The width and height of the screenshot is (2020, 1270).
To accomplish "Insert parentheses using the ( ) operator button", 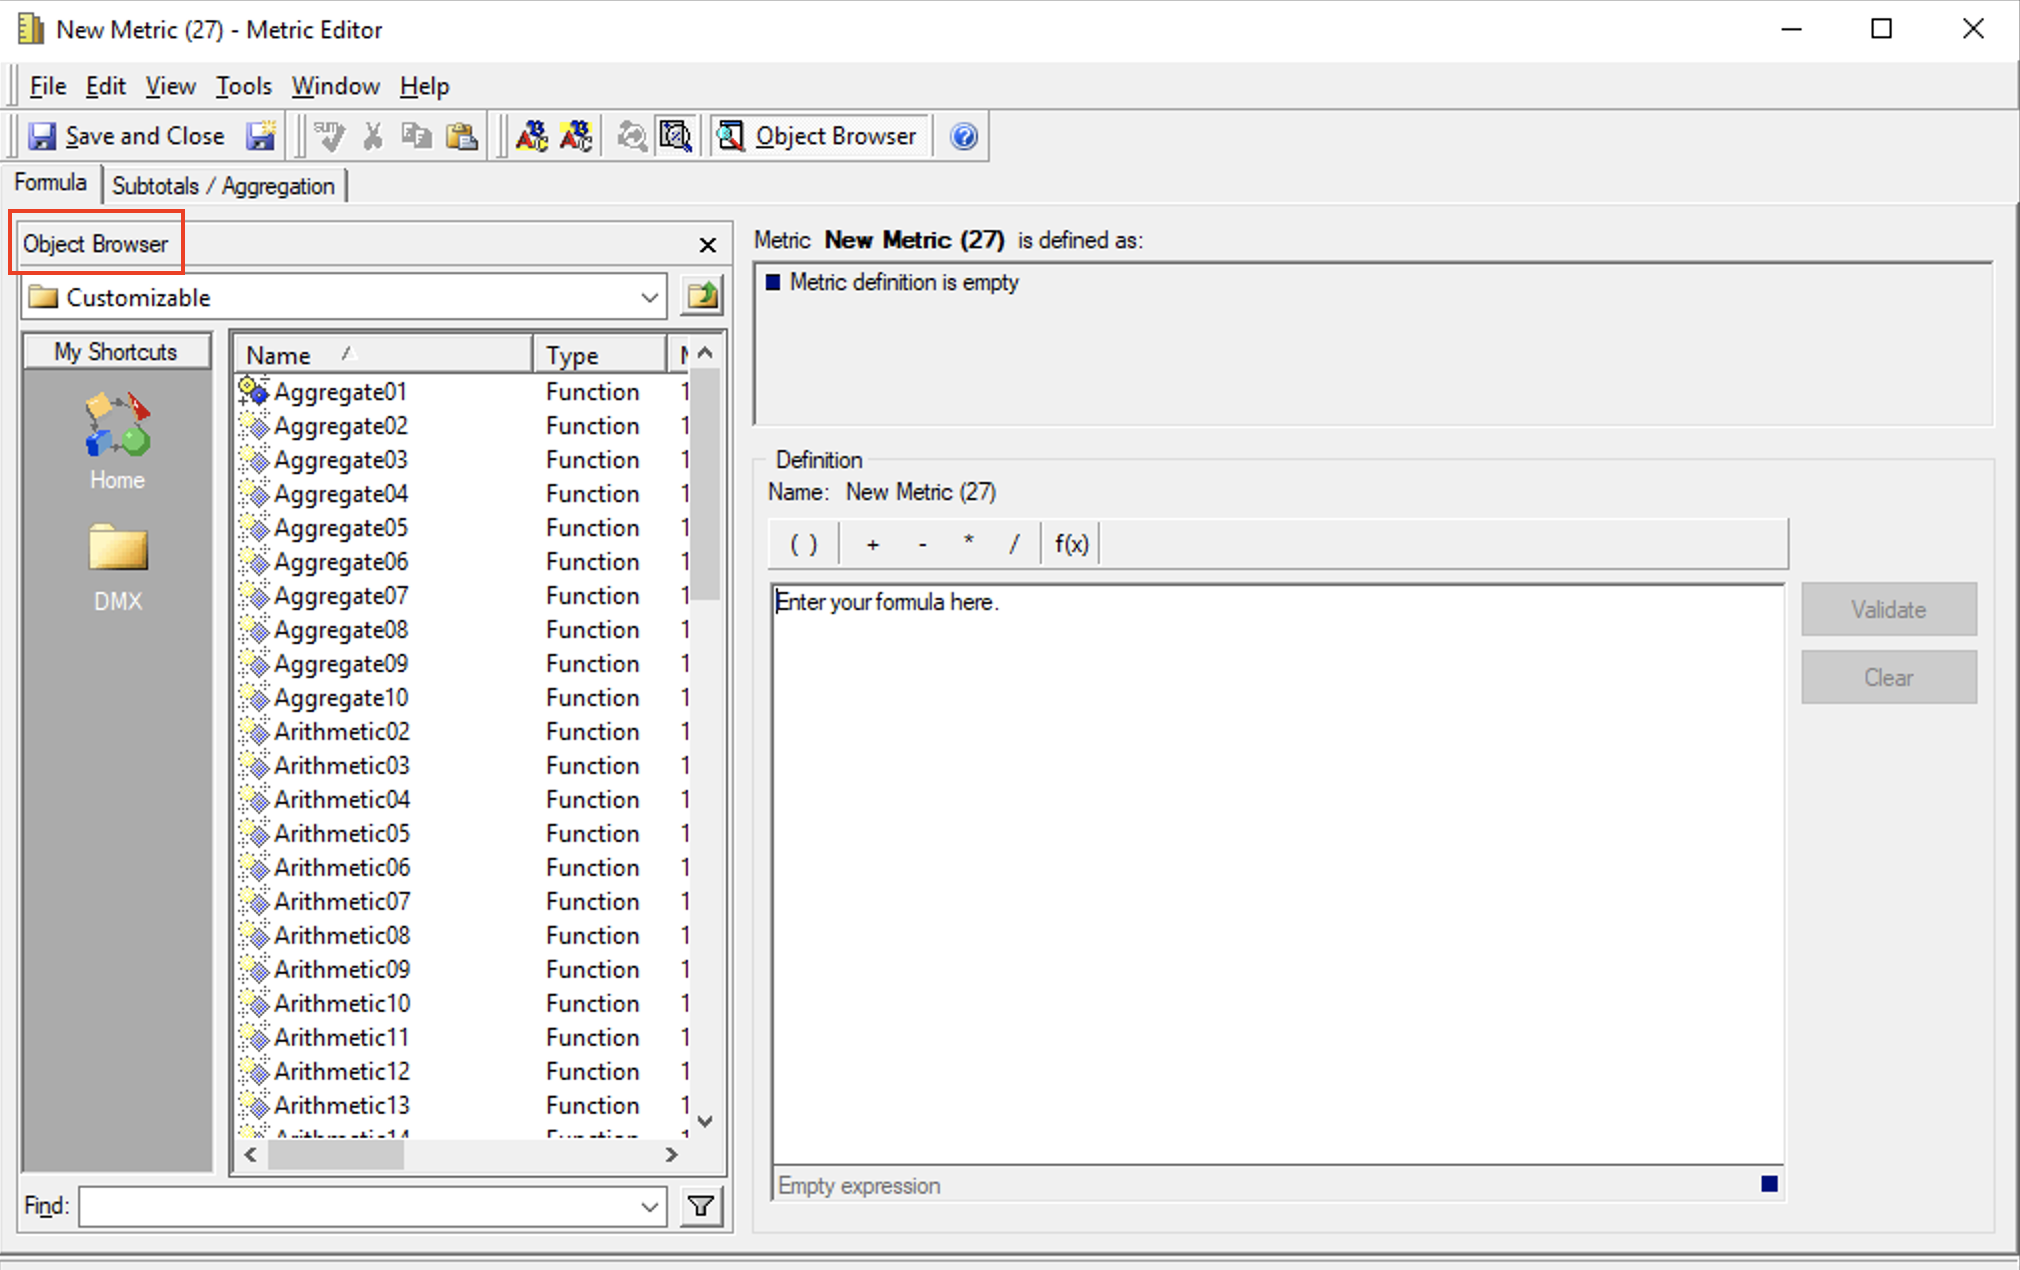I will 801,543.
